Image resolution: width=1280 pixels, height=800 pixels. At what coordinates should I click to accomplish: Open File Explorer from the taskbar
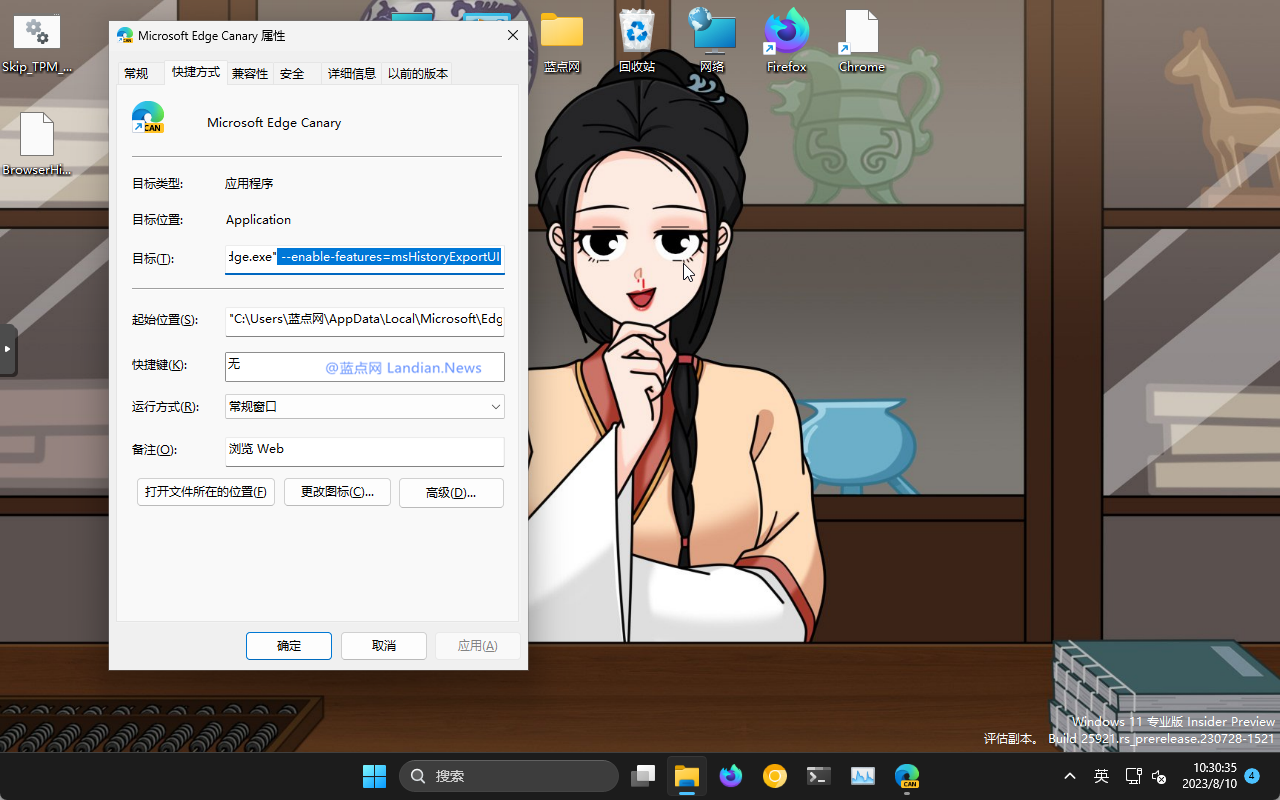click(x=686, y=776)
